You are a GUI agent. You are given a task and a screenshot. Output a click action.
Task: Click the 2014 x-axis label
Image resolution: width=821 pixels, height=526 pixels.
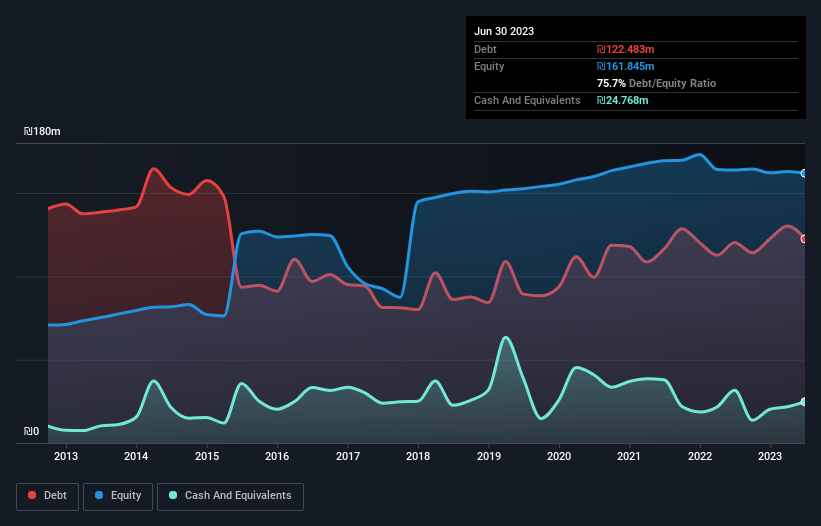click(136, 456)
